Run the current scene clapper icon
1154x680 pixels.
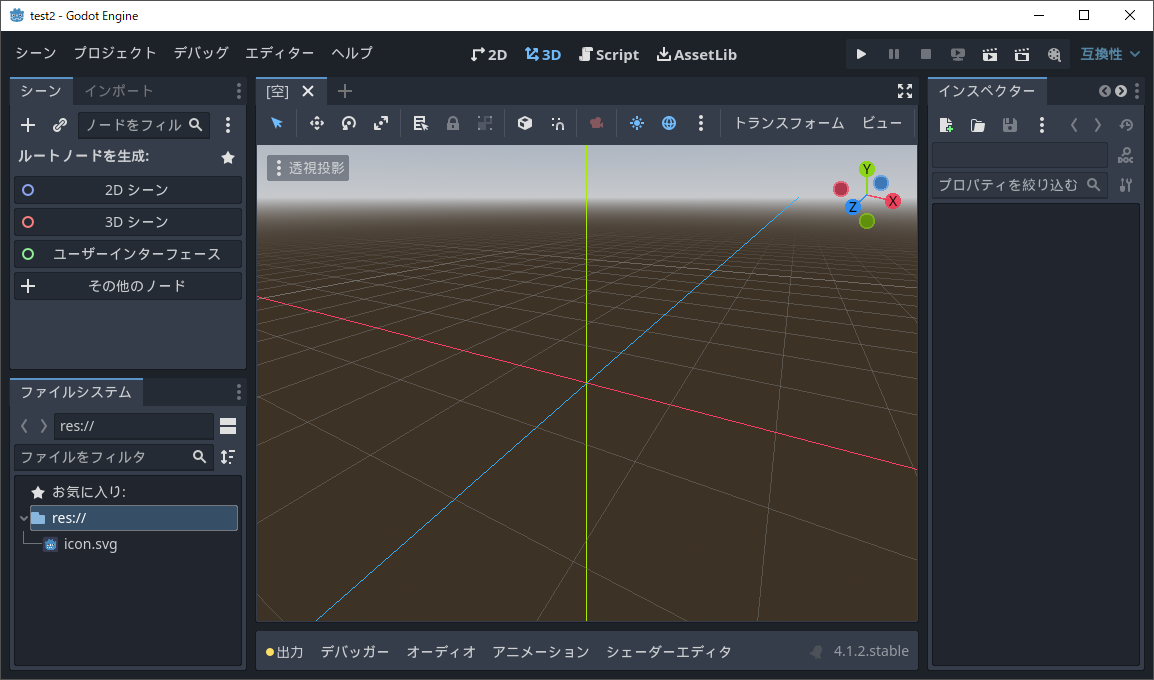[990, 54]
